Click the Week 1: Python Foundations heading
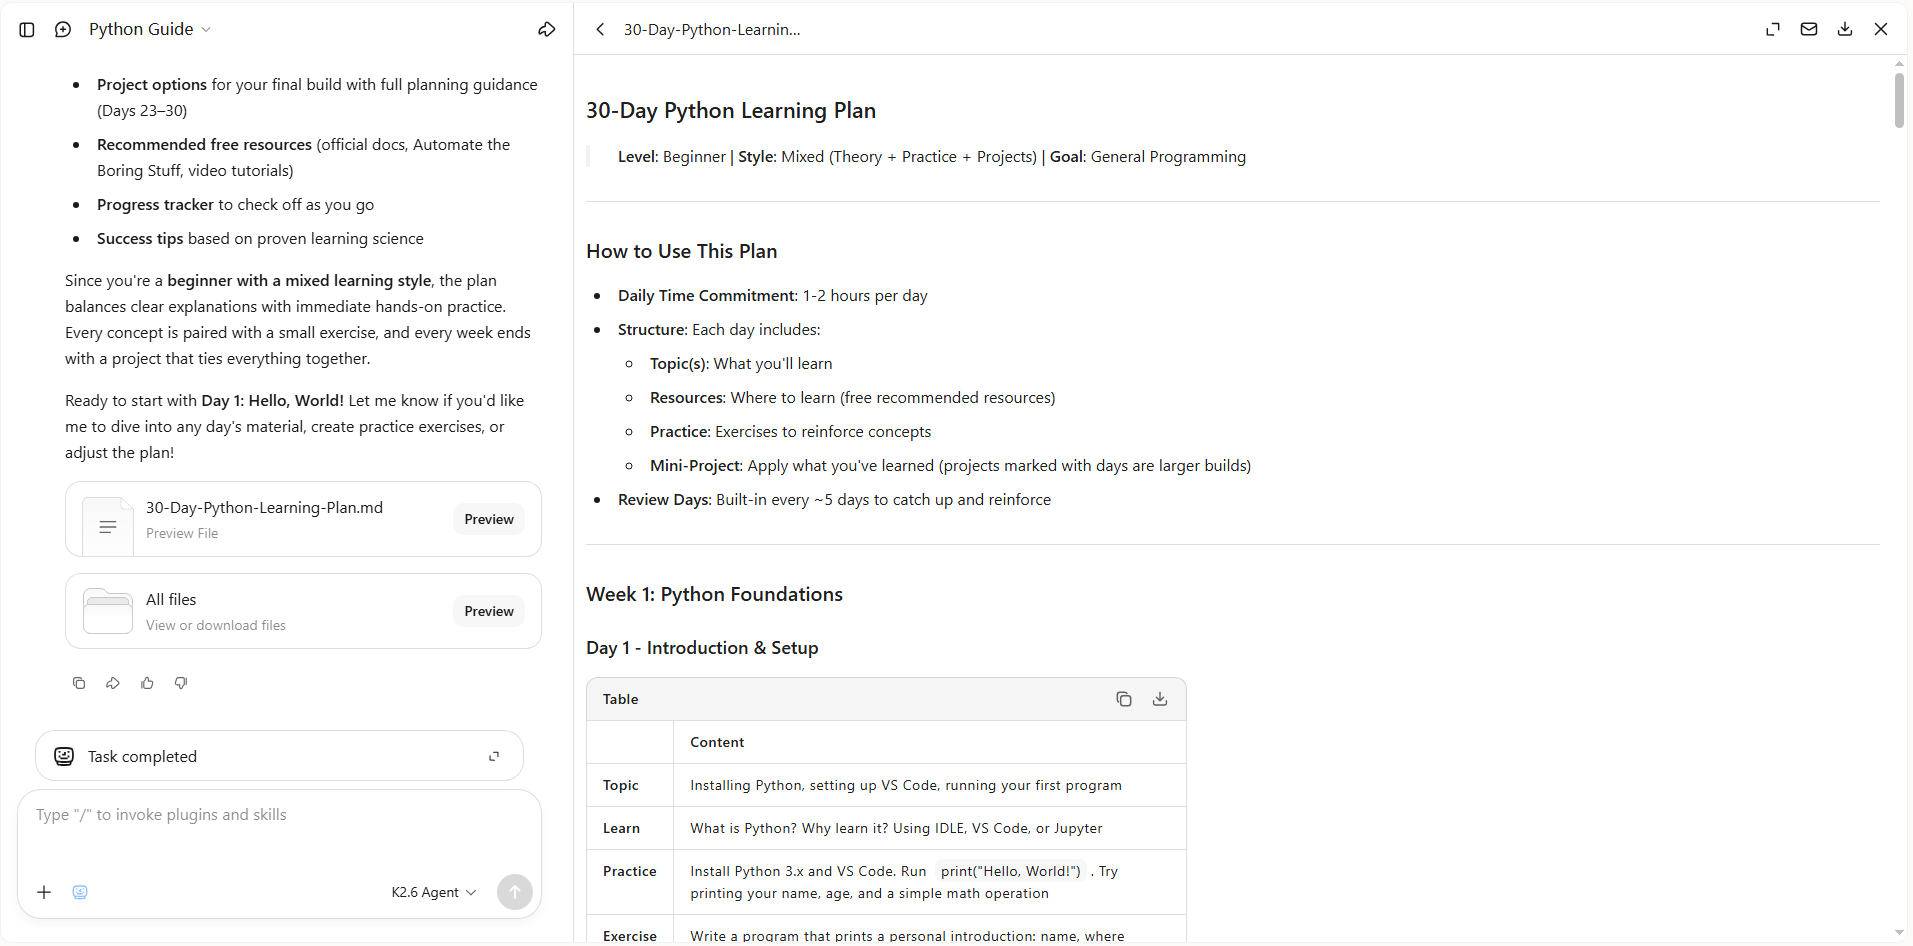The height and width of the screenshot is (946, 1913). [x=714, y=594]
